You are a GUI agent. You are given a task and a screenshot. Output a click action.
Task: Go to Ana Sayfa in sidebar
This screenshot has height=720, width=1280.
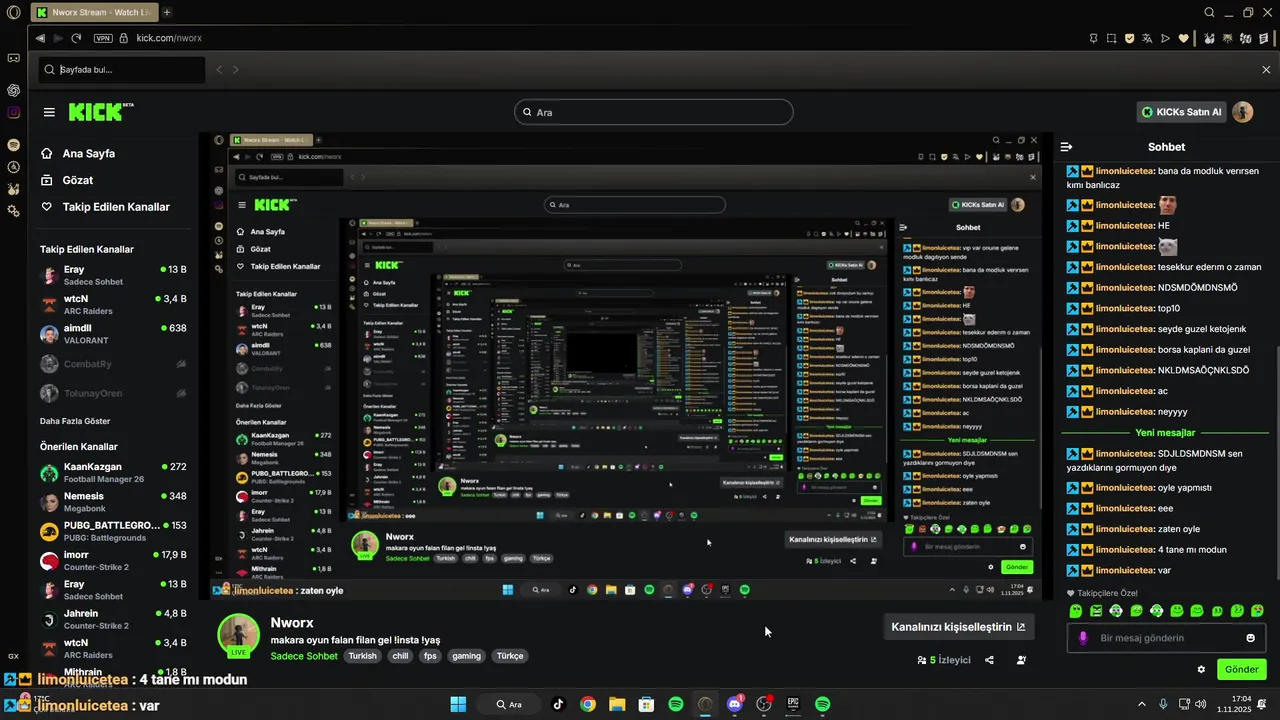tap(78, 153)
